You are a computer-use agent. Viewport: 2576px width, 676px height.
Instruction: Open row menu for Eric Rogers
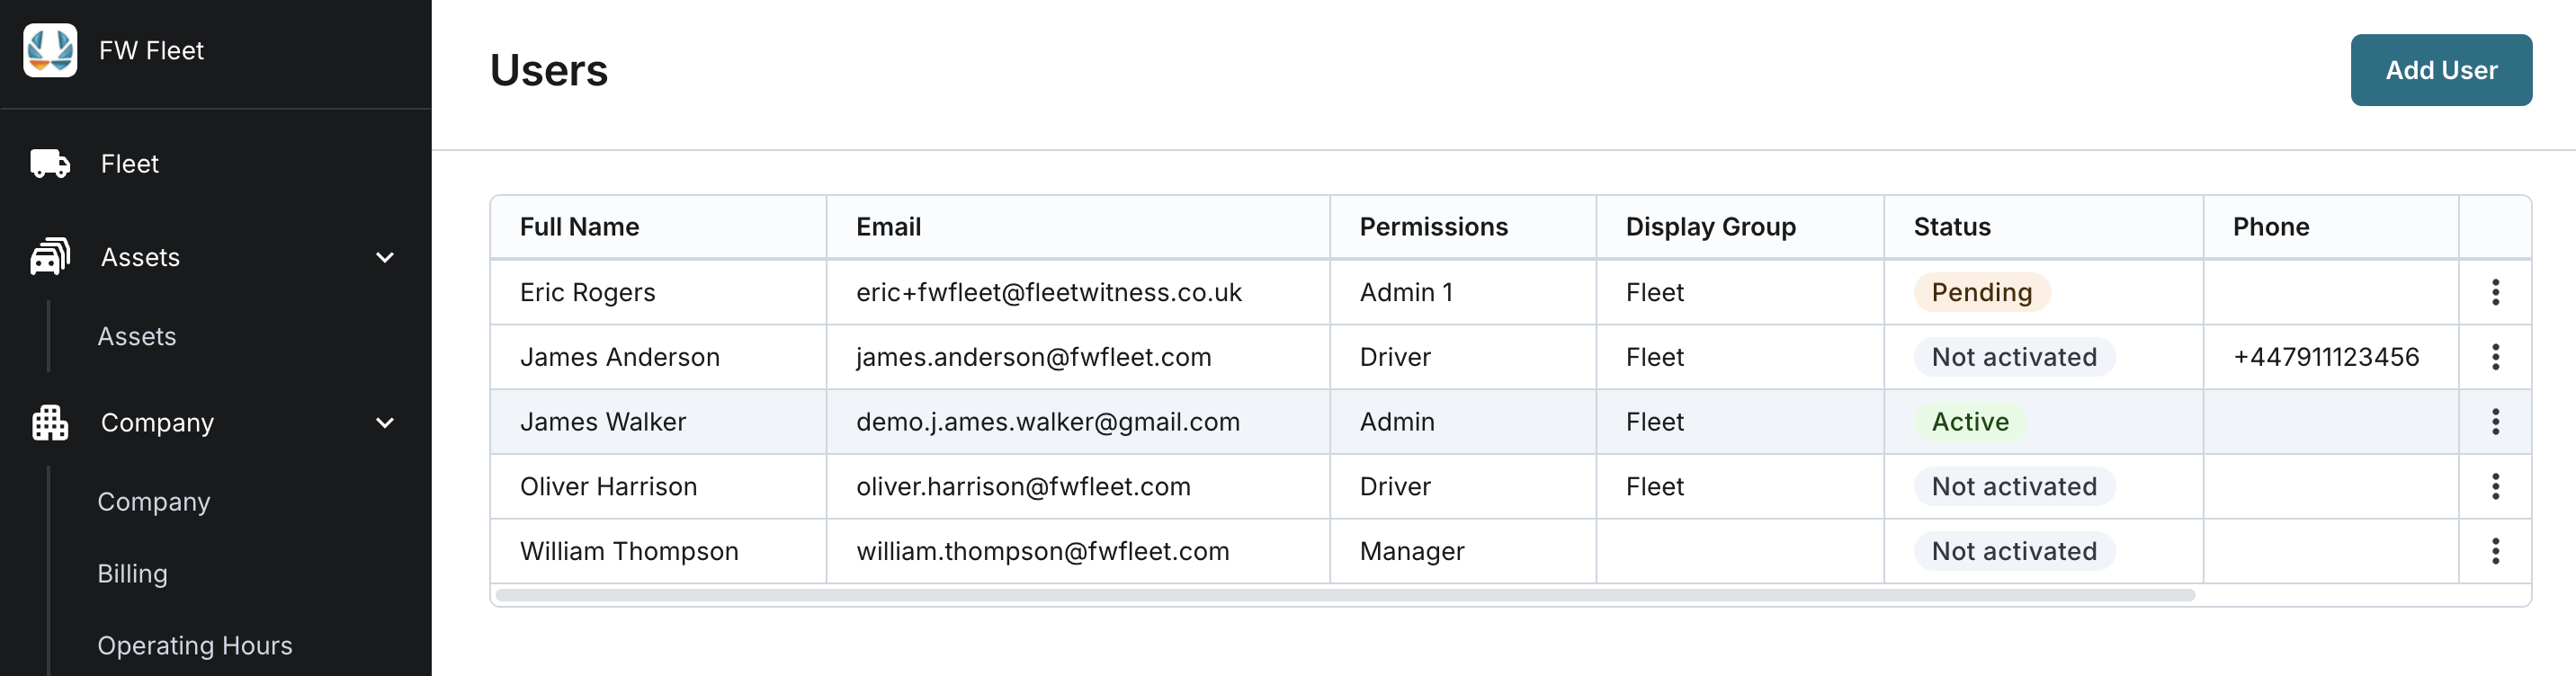(2495, 292)
